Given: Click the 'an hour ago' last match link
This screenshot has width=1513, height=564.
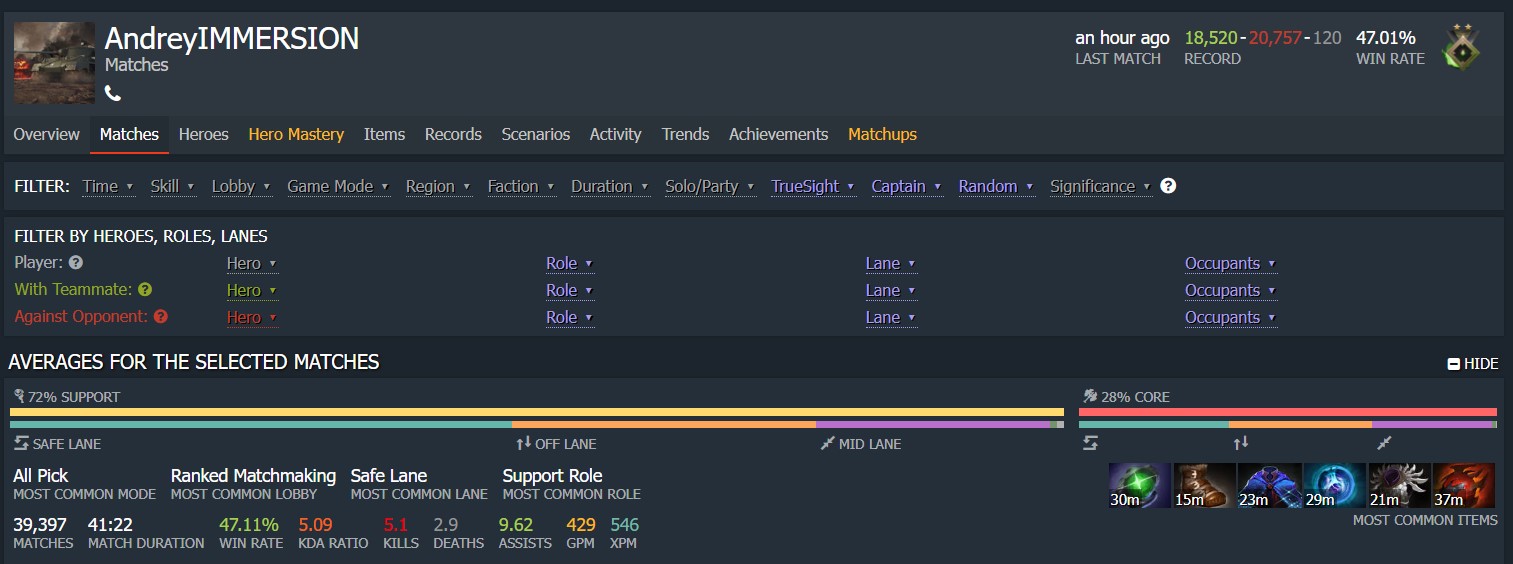Looking at the screenshot, I should point(1122,38).
